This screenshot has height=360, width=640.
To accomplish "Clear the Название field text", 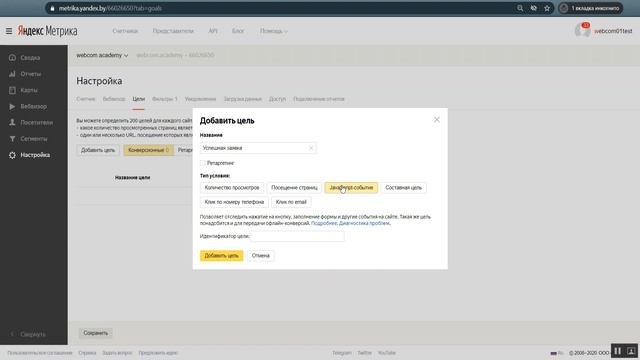I will (x=311, y=148).
